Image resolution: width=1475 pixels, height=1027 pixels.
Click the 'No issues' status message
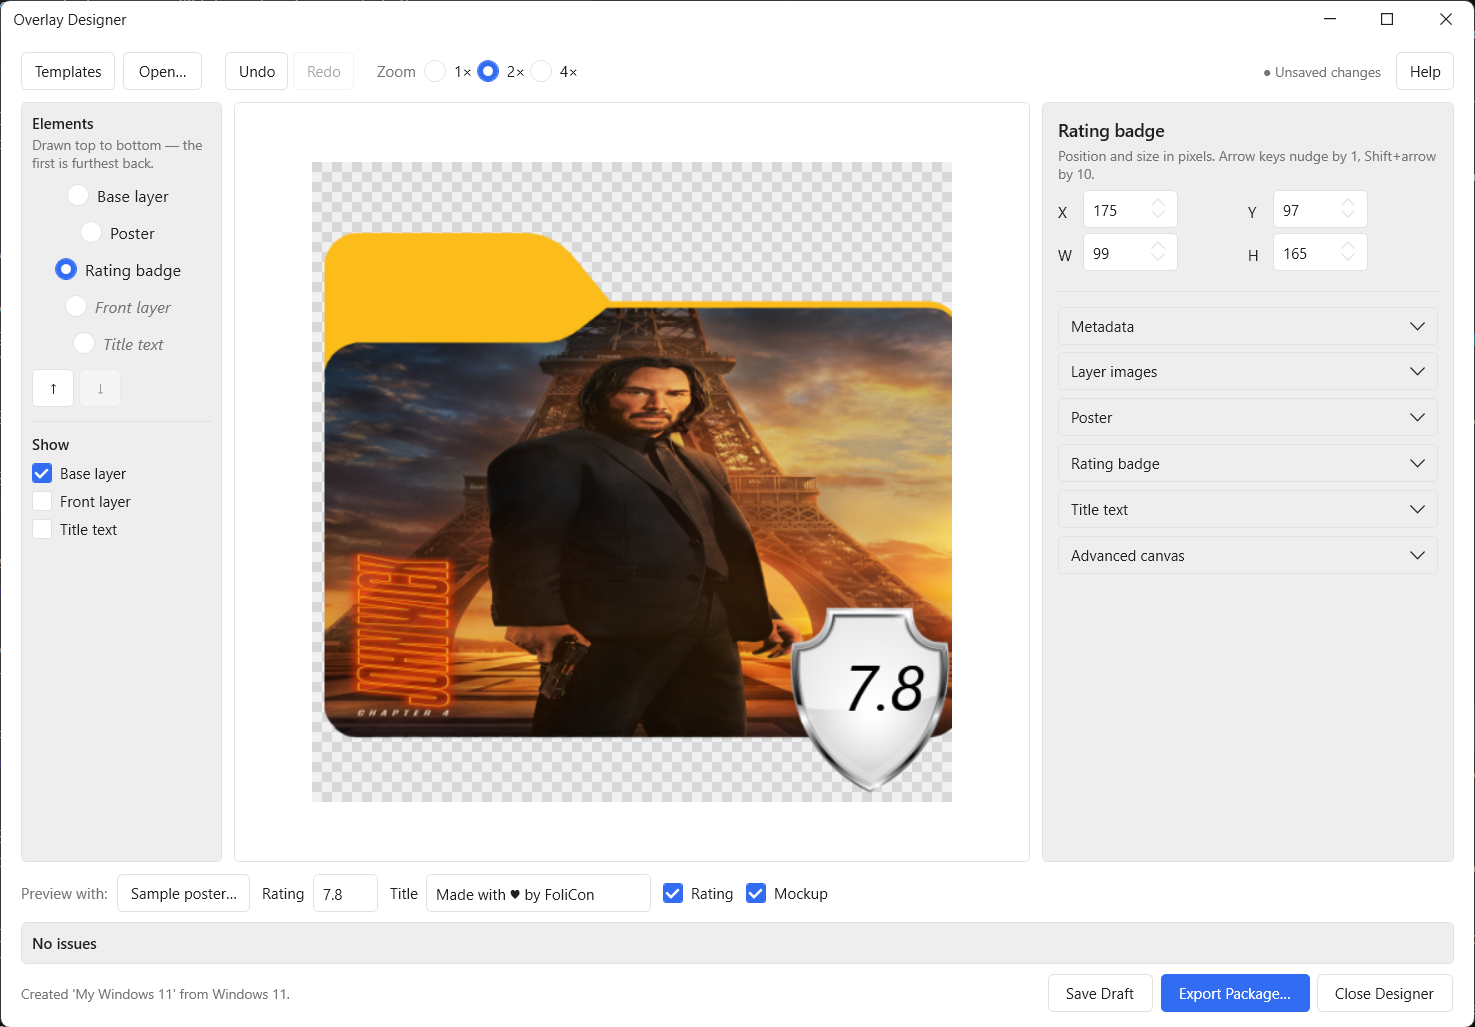pyautogui.click(x=64, y=943)
